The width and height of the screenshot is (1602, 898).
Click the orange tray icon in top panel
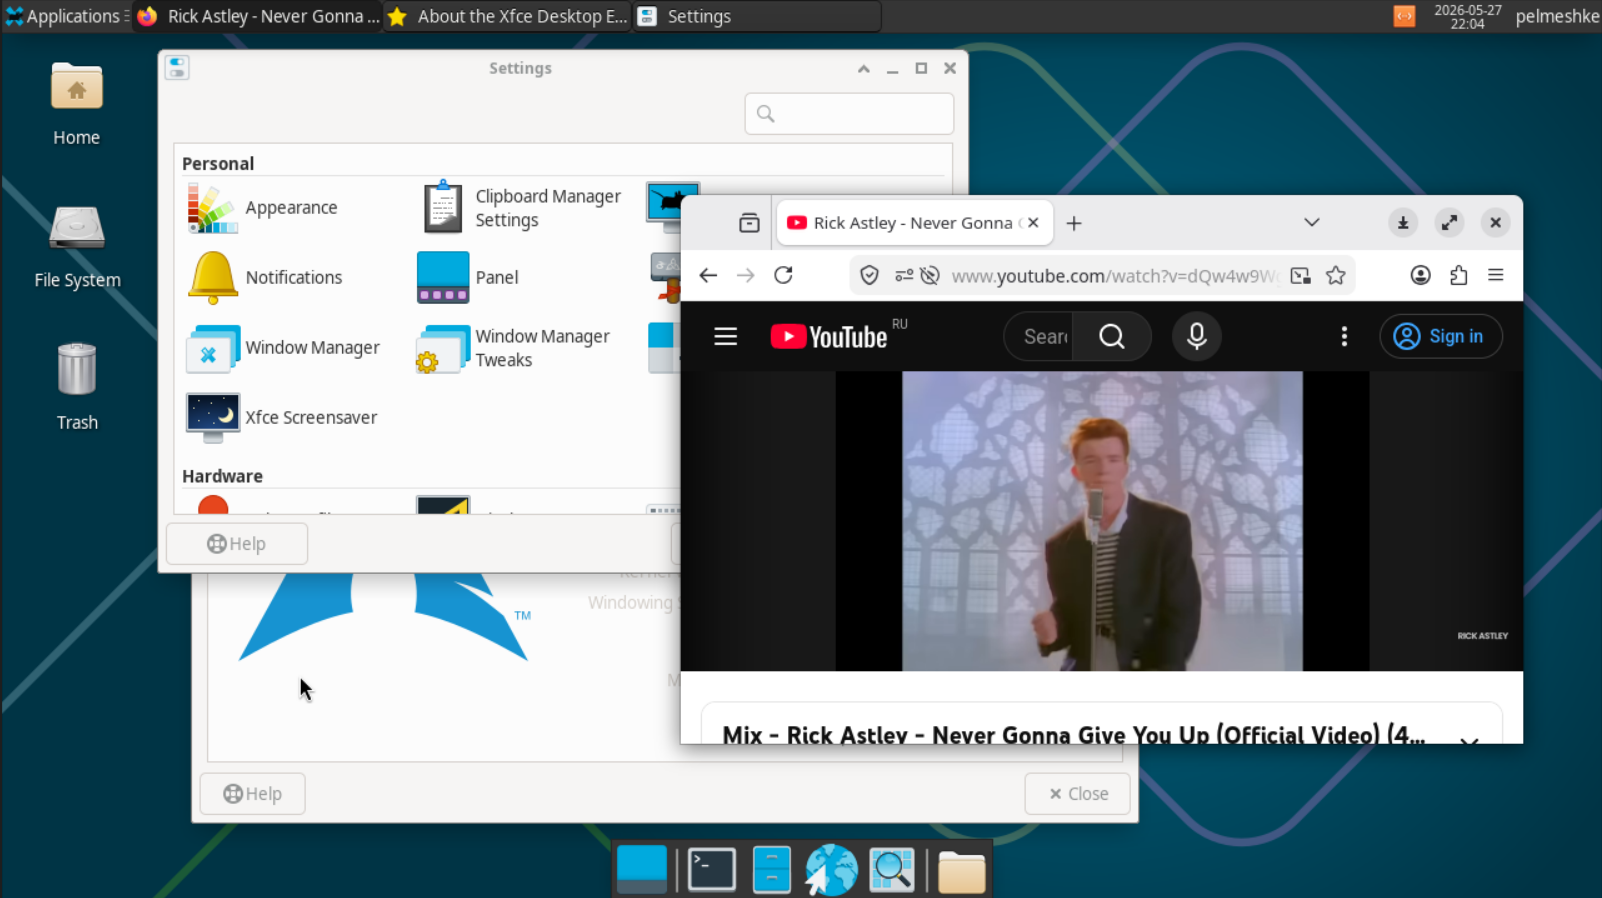click(1405, 16)
